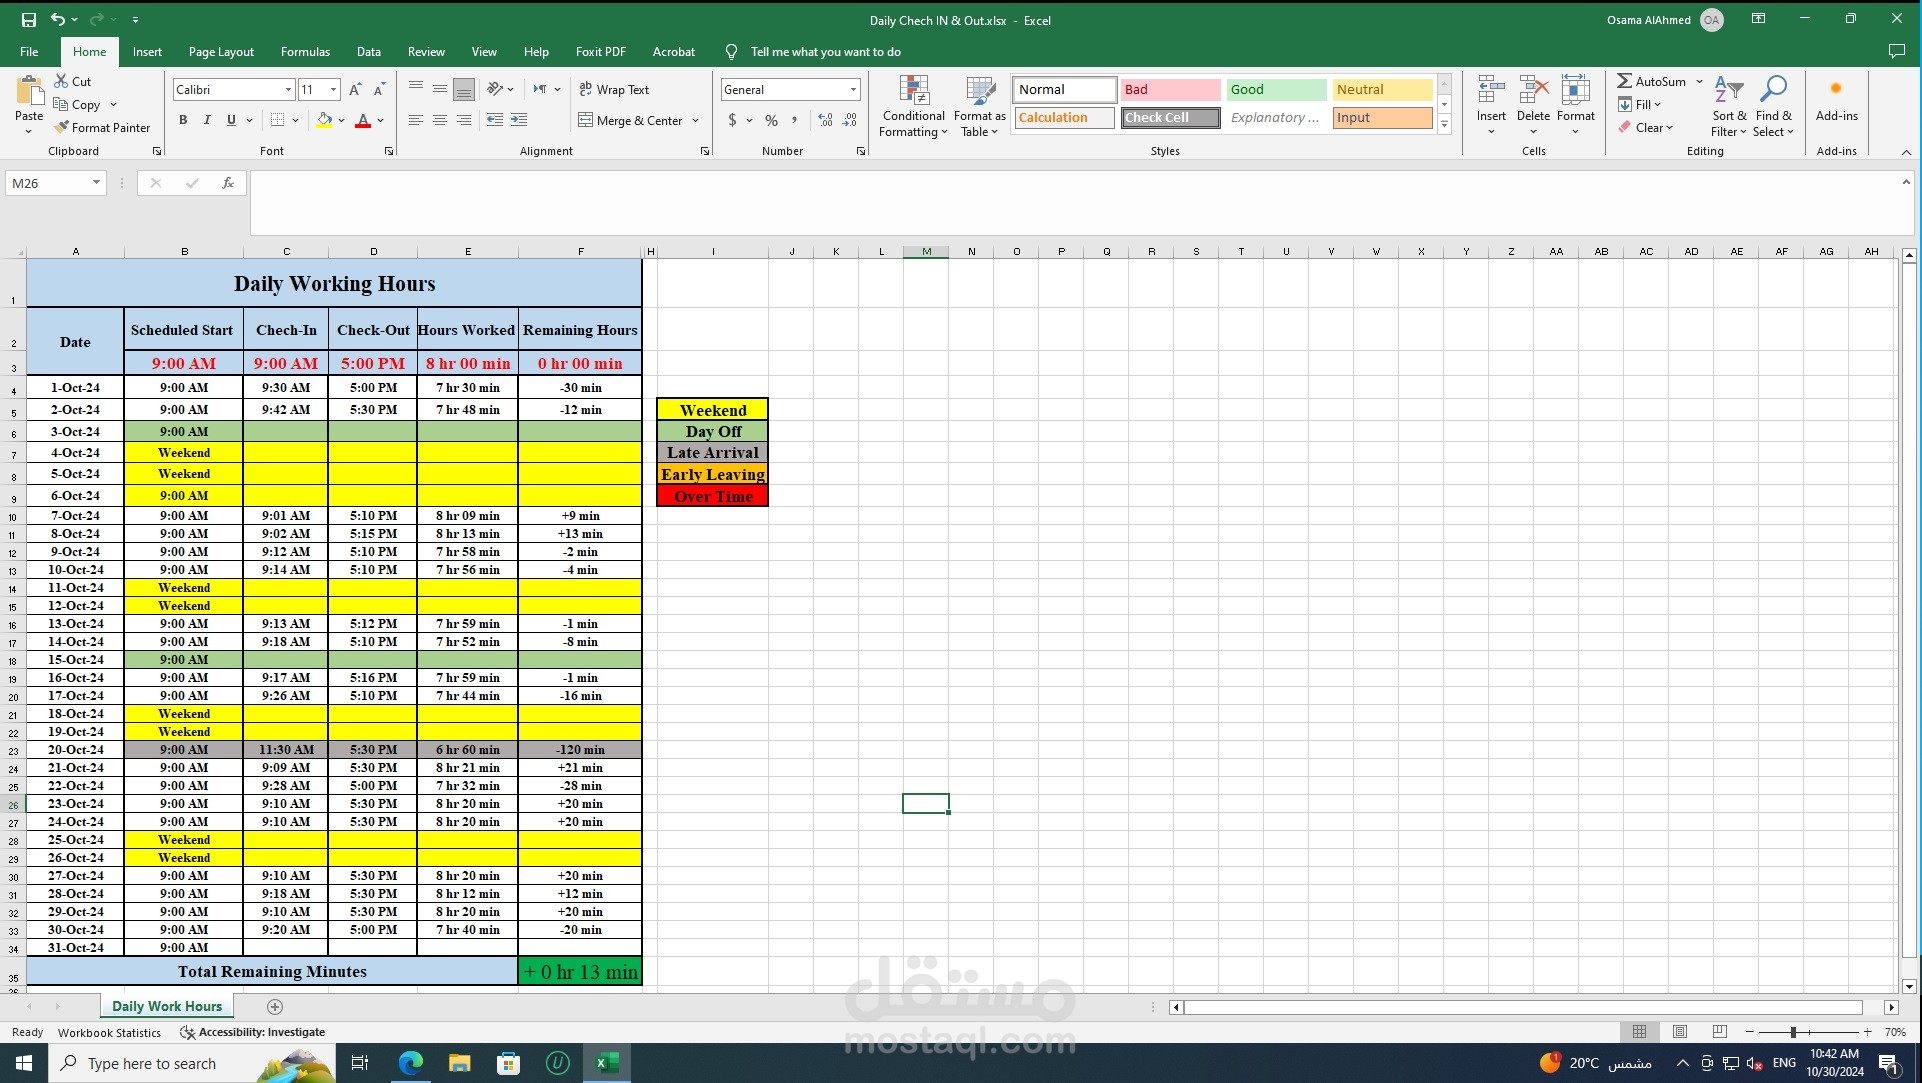Click the Orientation text angle icon
The image size is (1922, 1083).
pyautogui.click(x=495, y=89)
